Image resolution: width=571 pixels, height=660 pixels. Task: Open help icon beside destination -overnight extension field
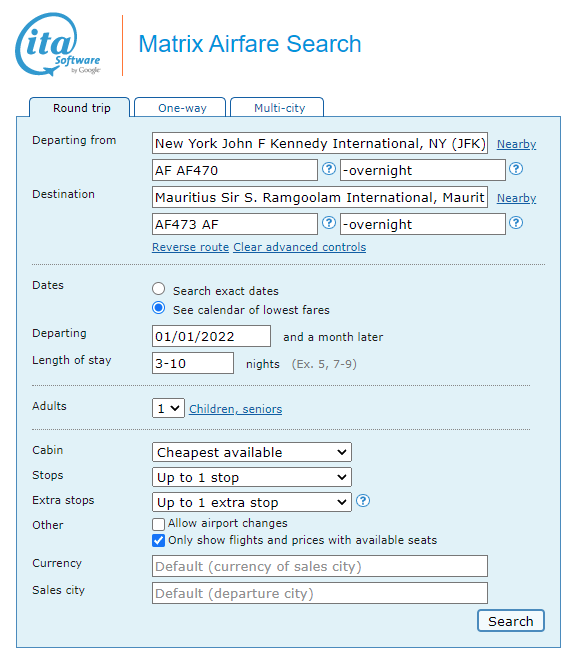pos(515,223)
